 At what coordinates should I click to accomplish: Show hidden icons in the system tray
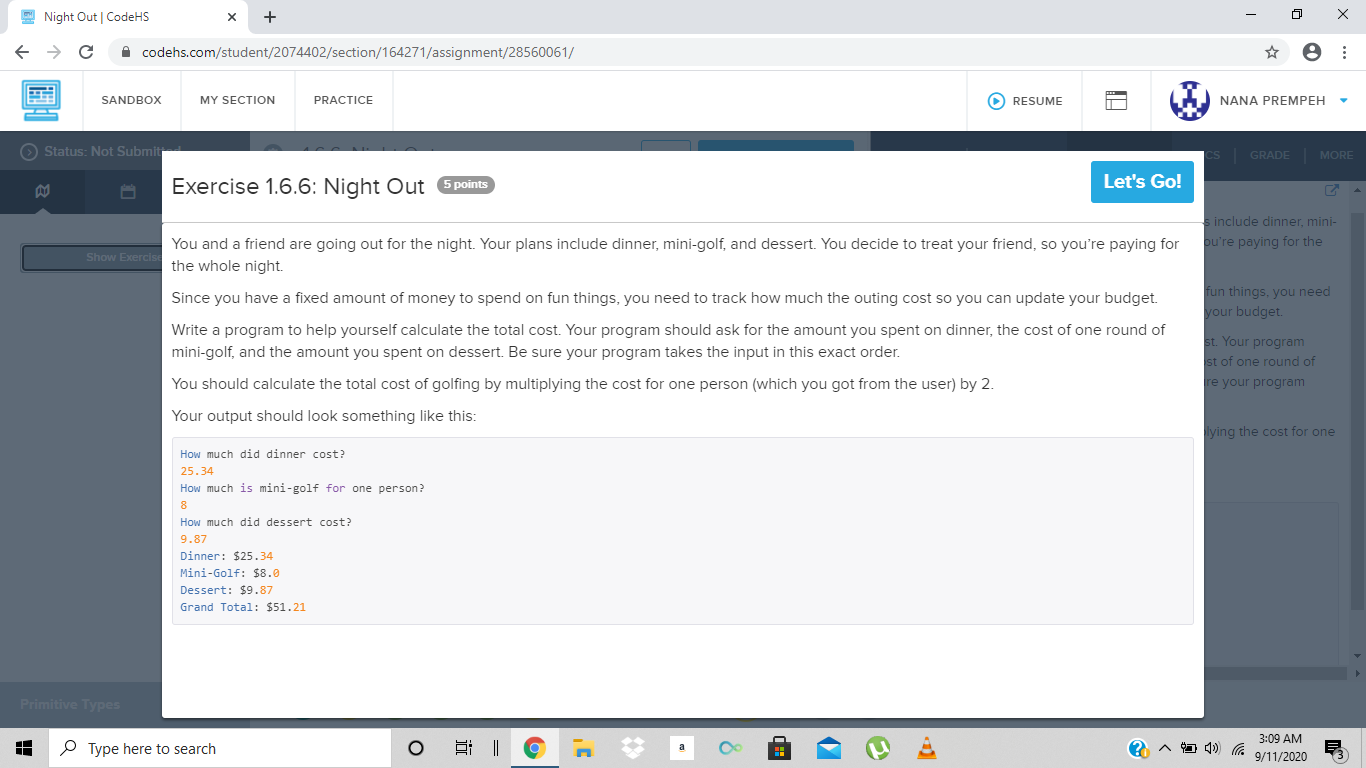pos(1164,747)
